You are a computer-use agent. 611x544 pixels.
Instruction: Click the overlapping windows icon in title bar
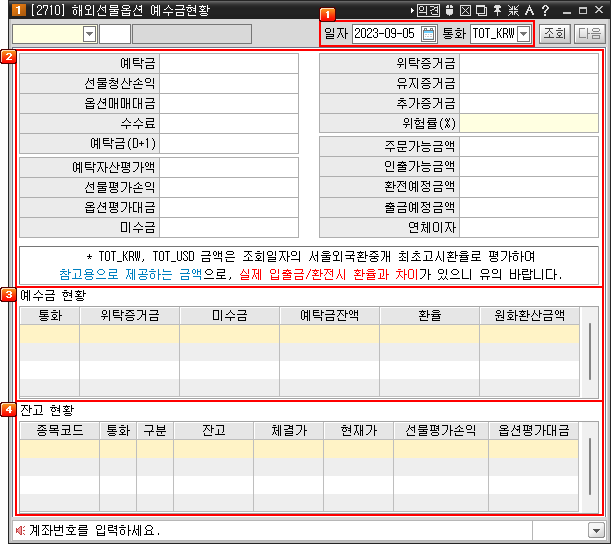pos(481,10)
